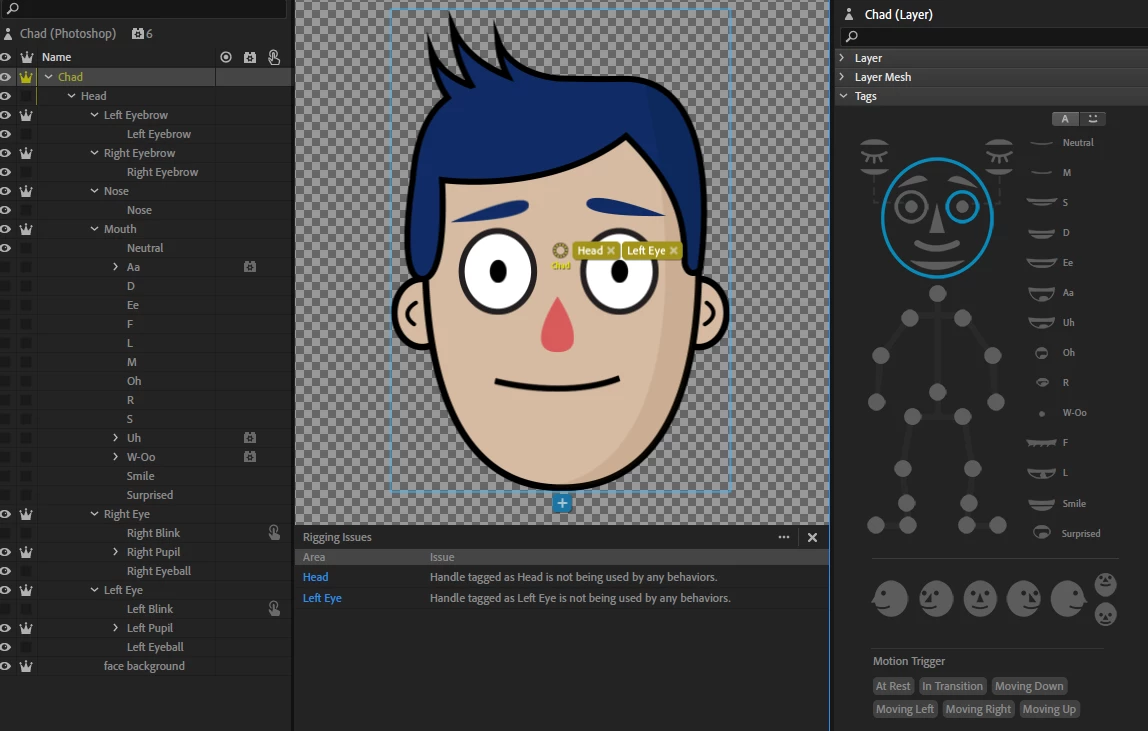Toggle visibility of Right Eye group

6,514
